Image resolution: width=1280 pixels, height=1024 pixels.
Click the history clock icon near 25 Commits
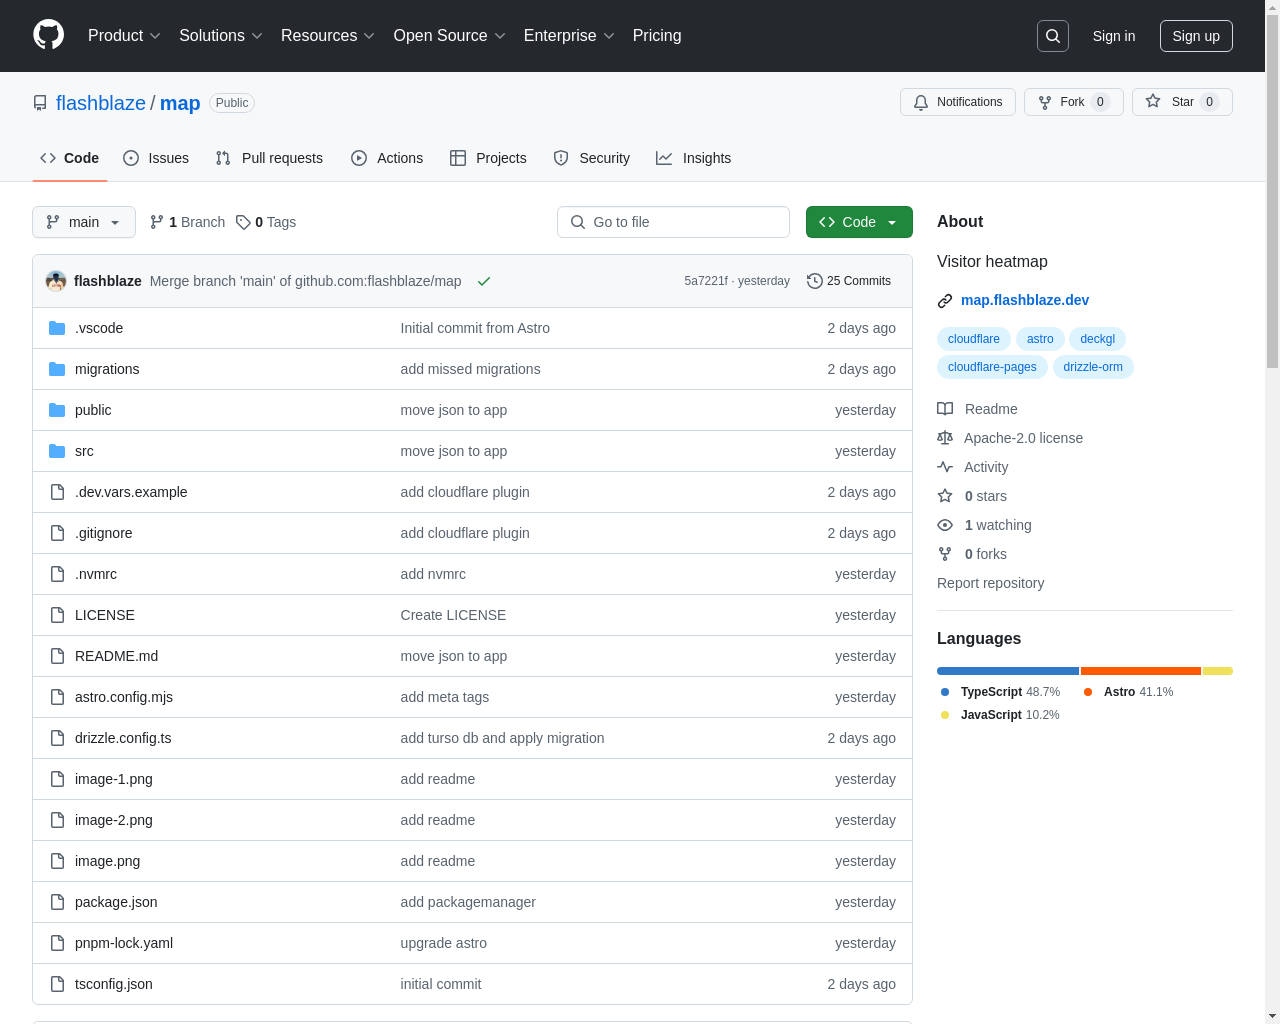click(815, 281)
